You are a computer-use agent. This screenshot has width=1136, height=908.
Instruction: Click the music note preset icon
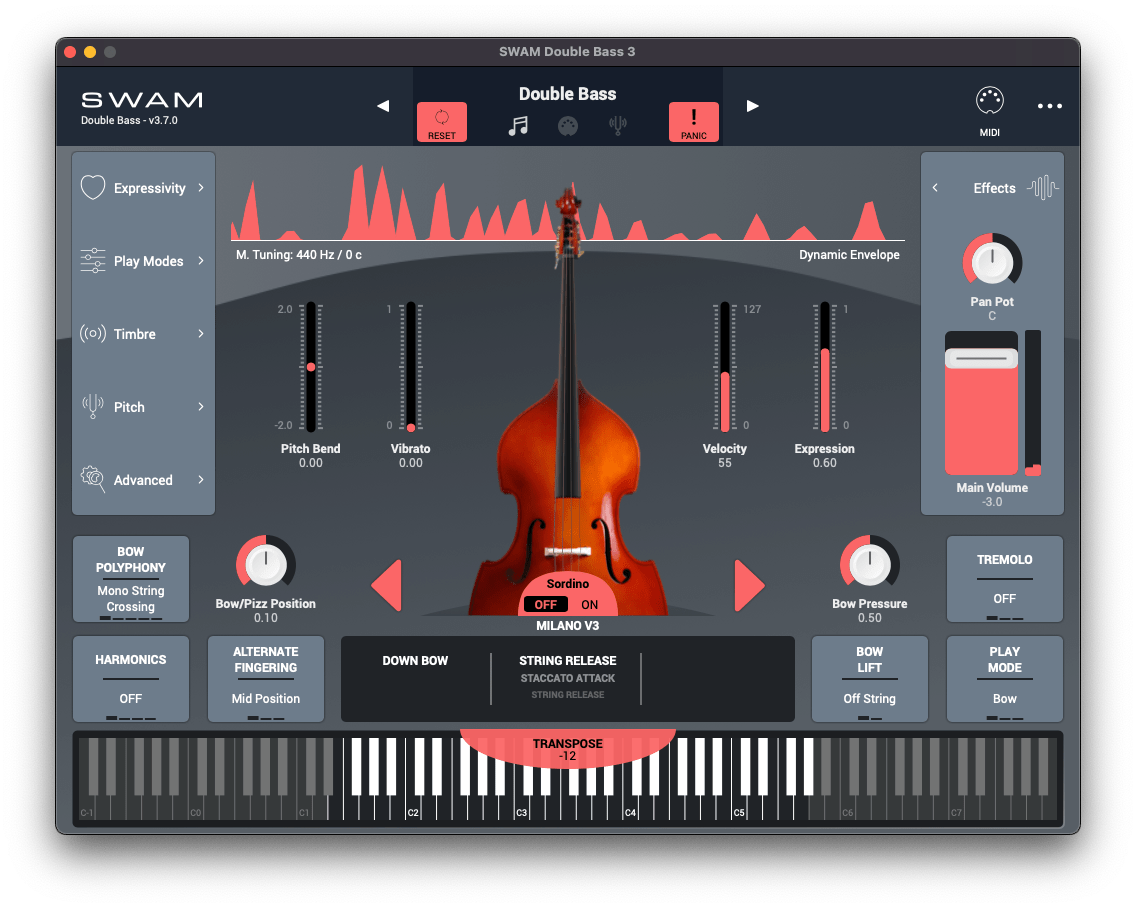point(519,127)
